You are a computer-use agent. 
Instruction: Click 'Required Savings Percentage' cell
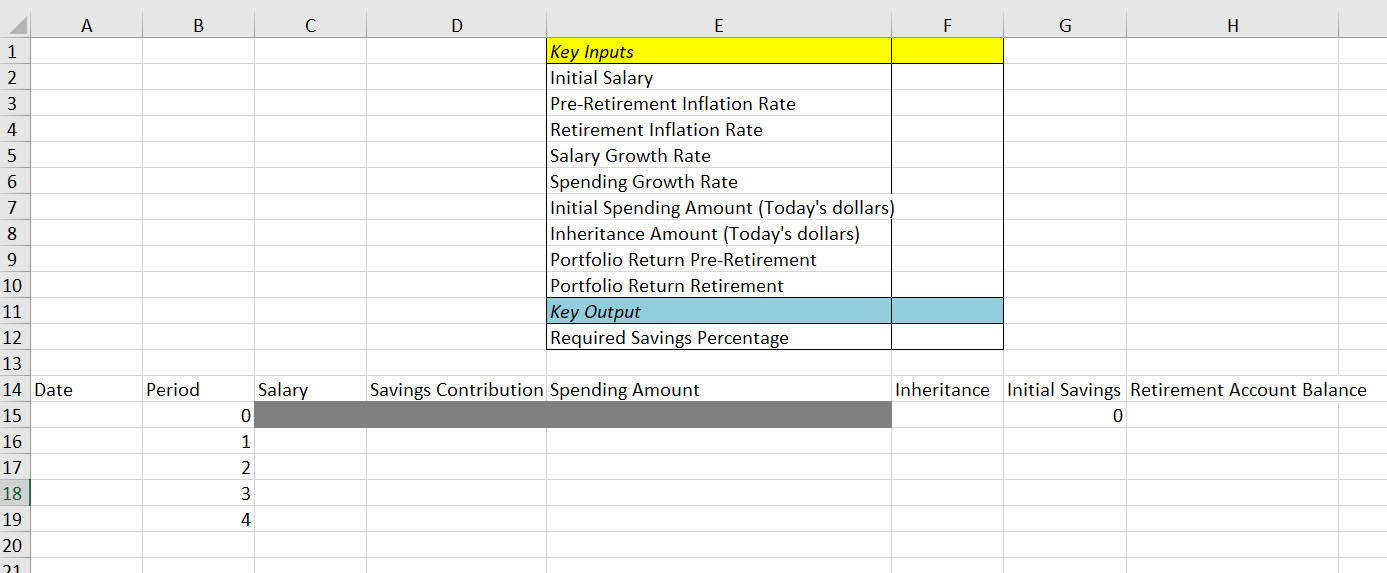click(x=719, y=338)
